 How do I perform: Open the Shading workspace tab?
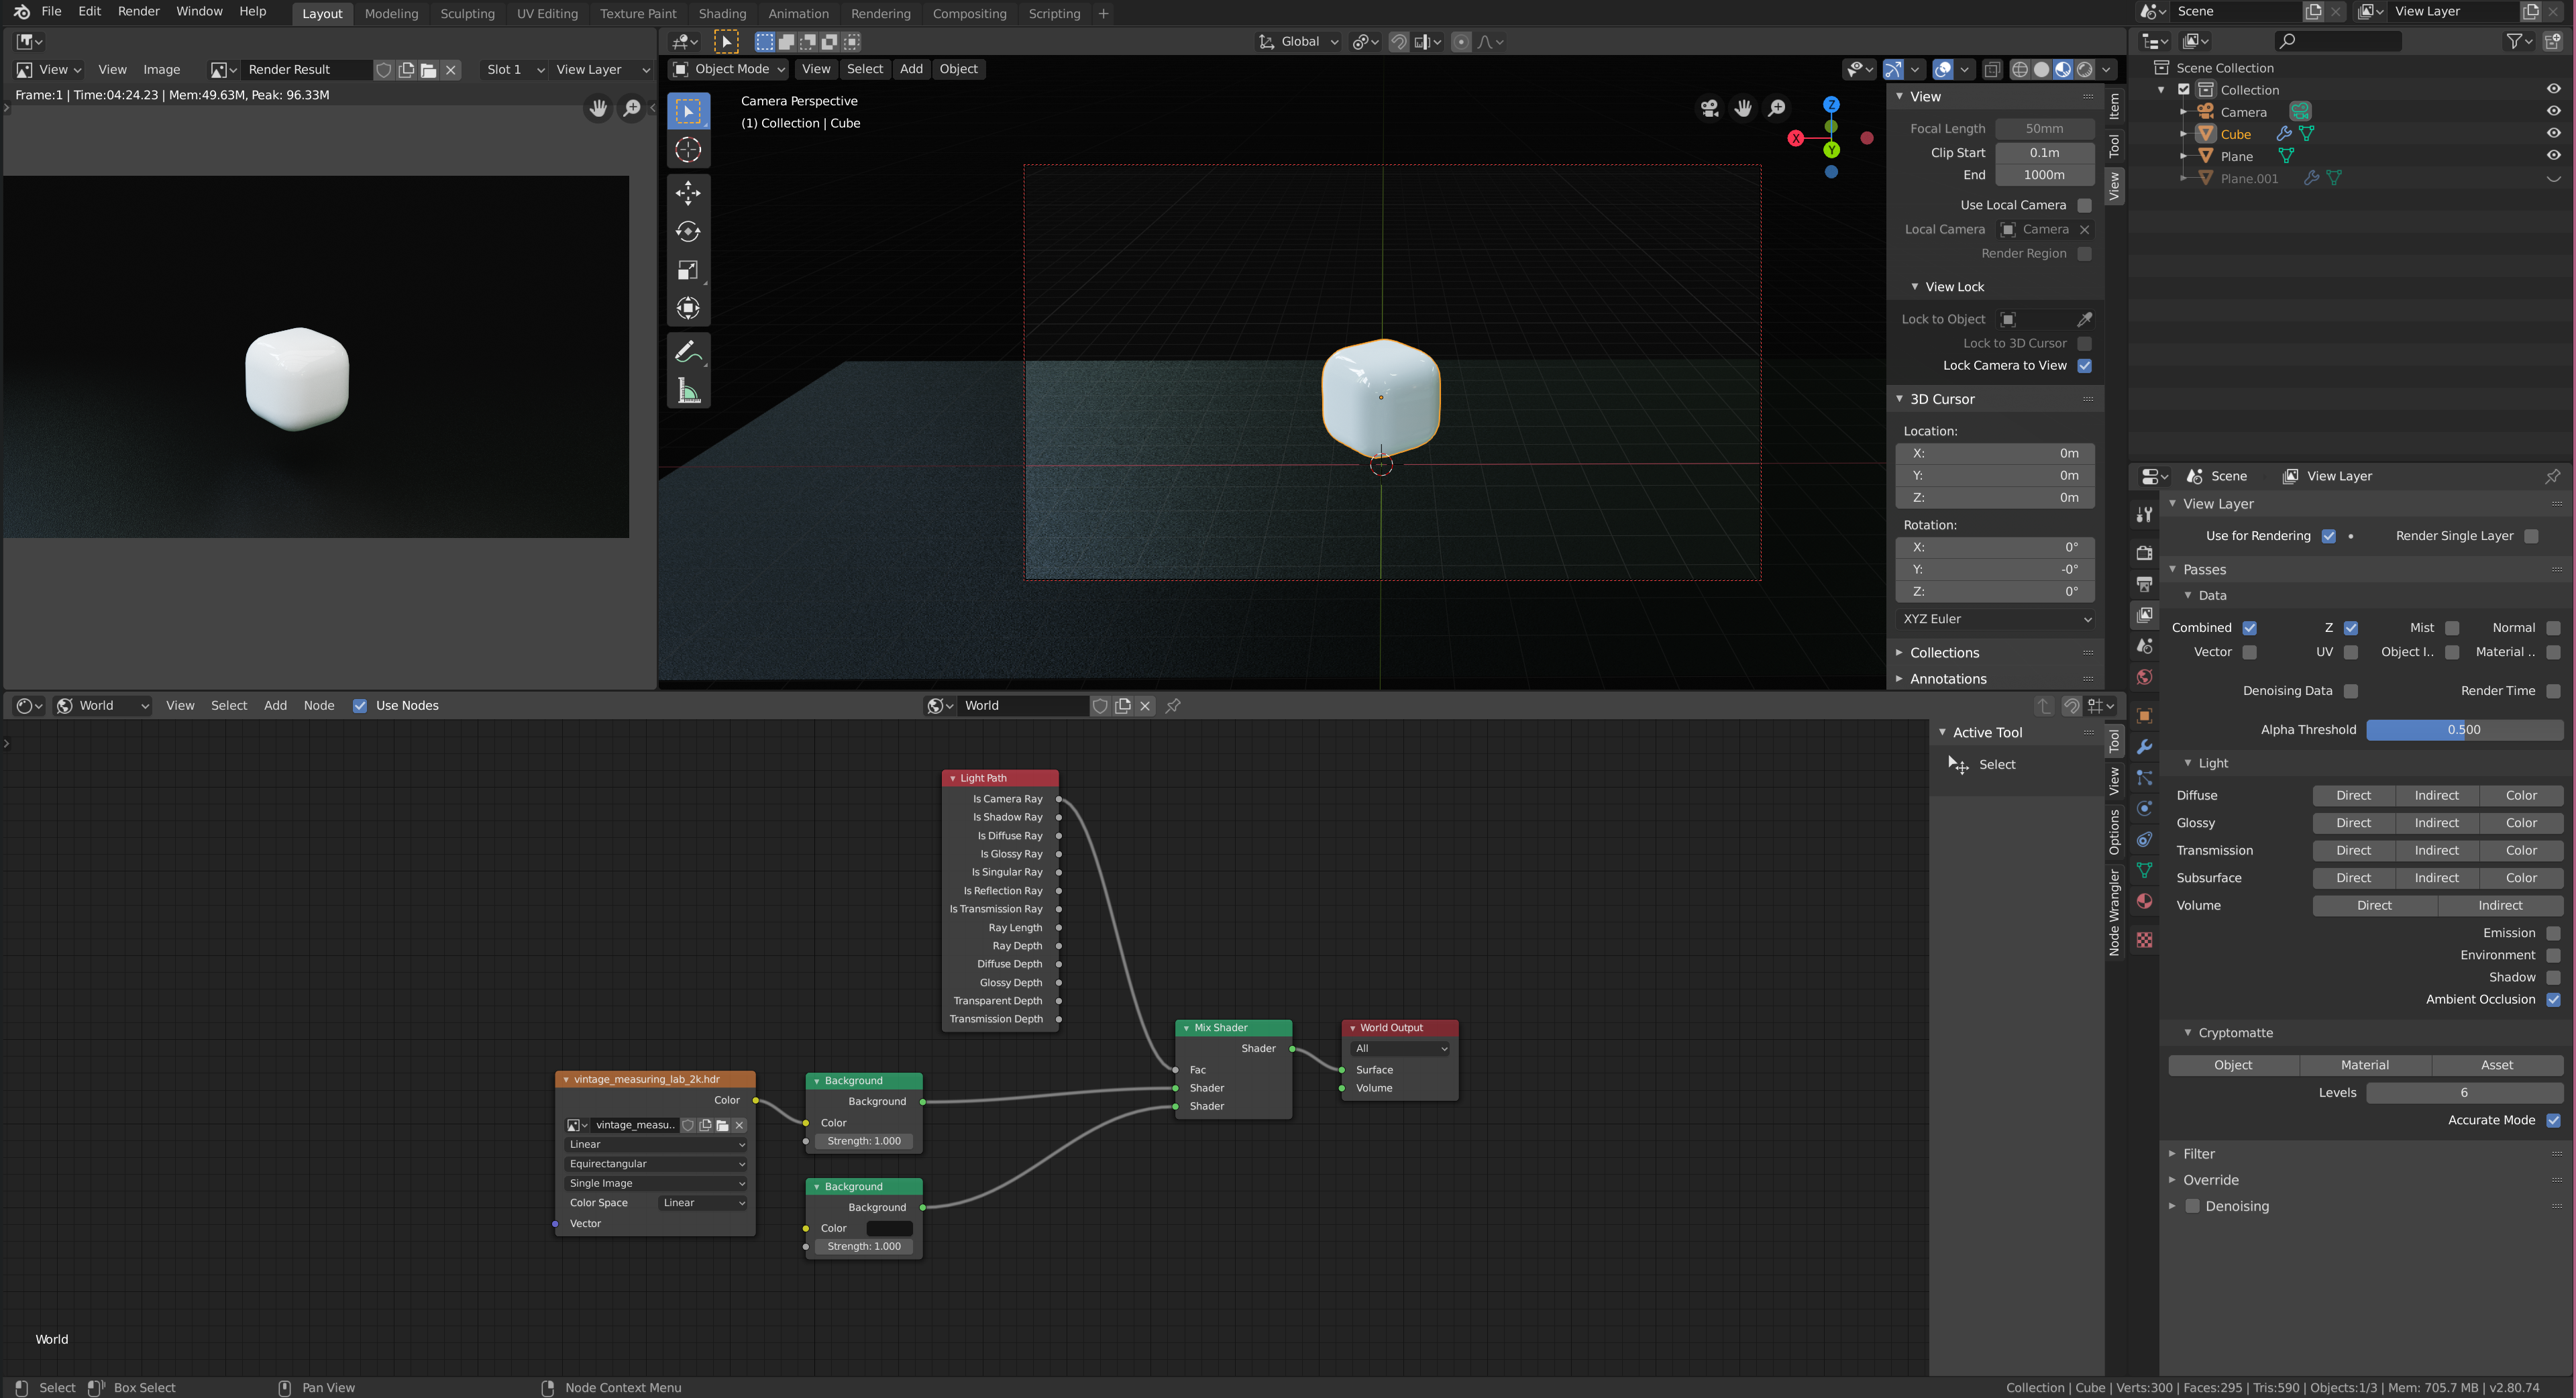(x=722, y=13)
